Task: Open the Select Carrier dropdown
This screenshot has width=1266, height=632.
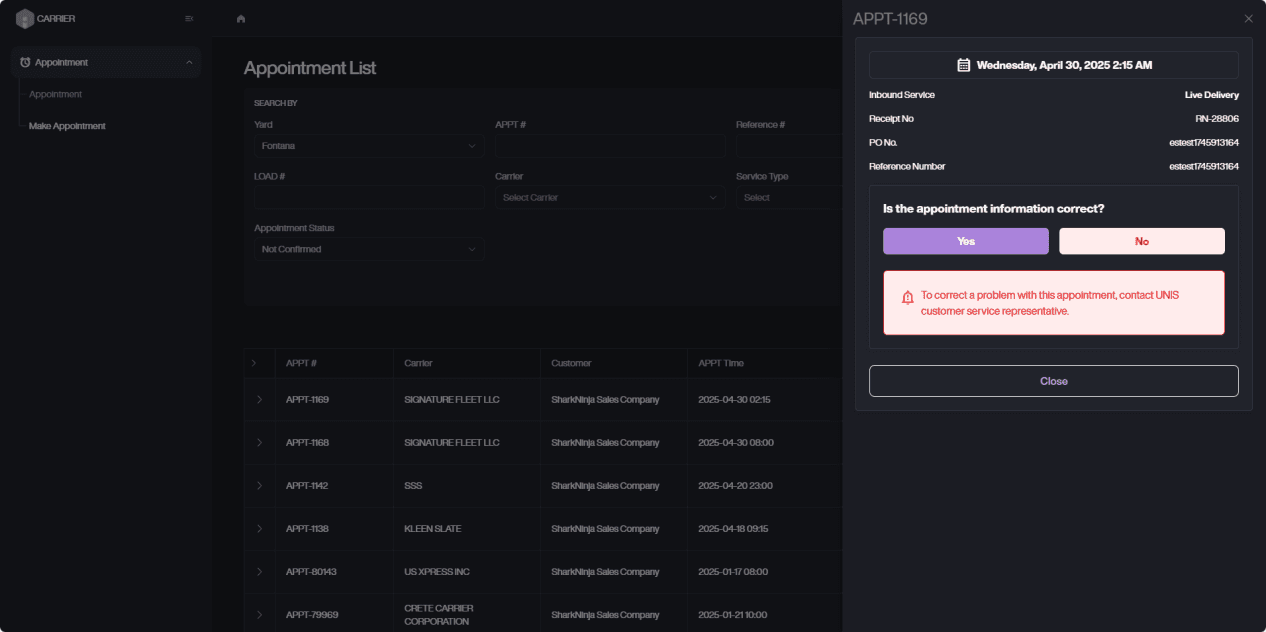Action: 609,198
